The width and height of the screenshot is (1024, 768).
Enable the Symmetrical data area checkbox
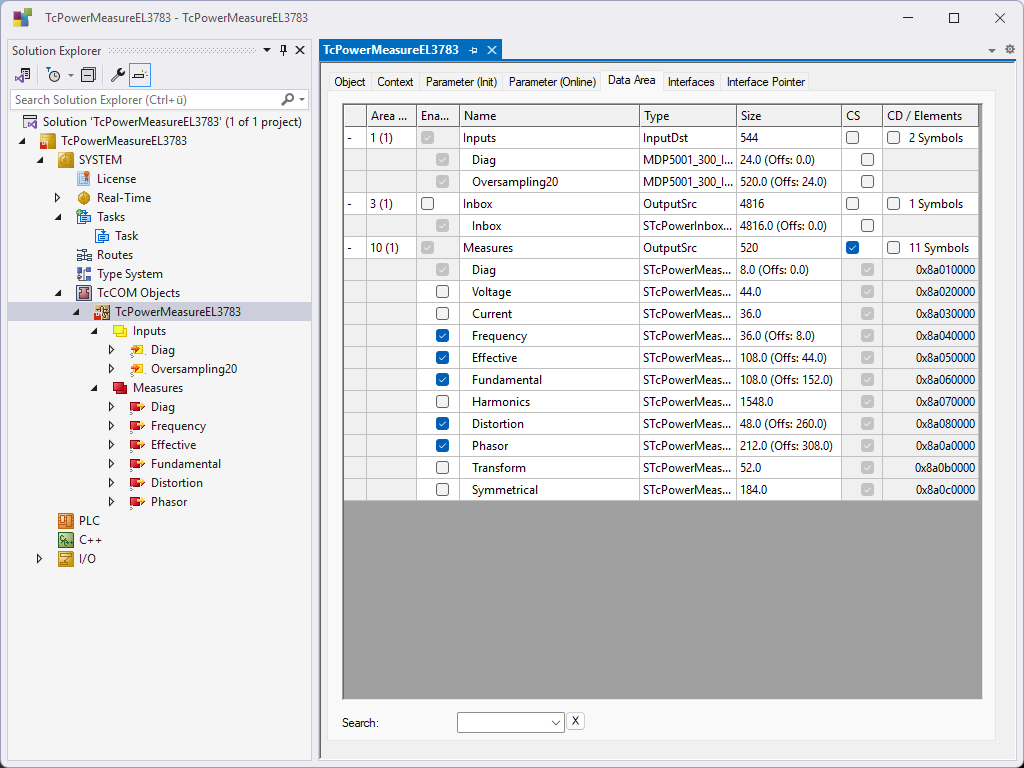coord(442,490)
